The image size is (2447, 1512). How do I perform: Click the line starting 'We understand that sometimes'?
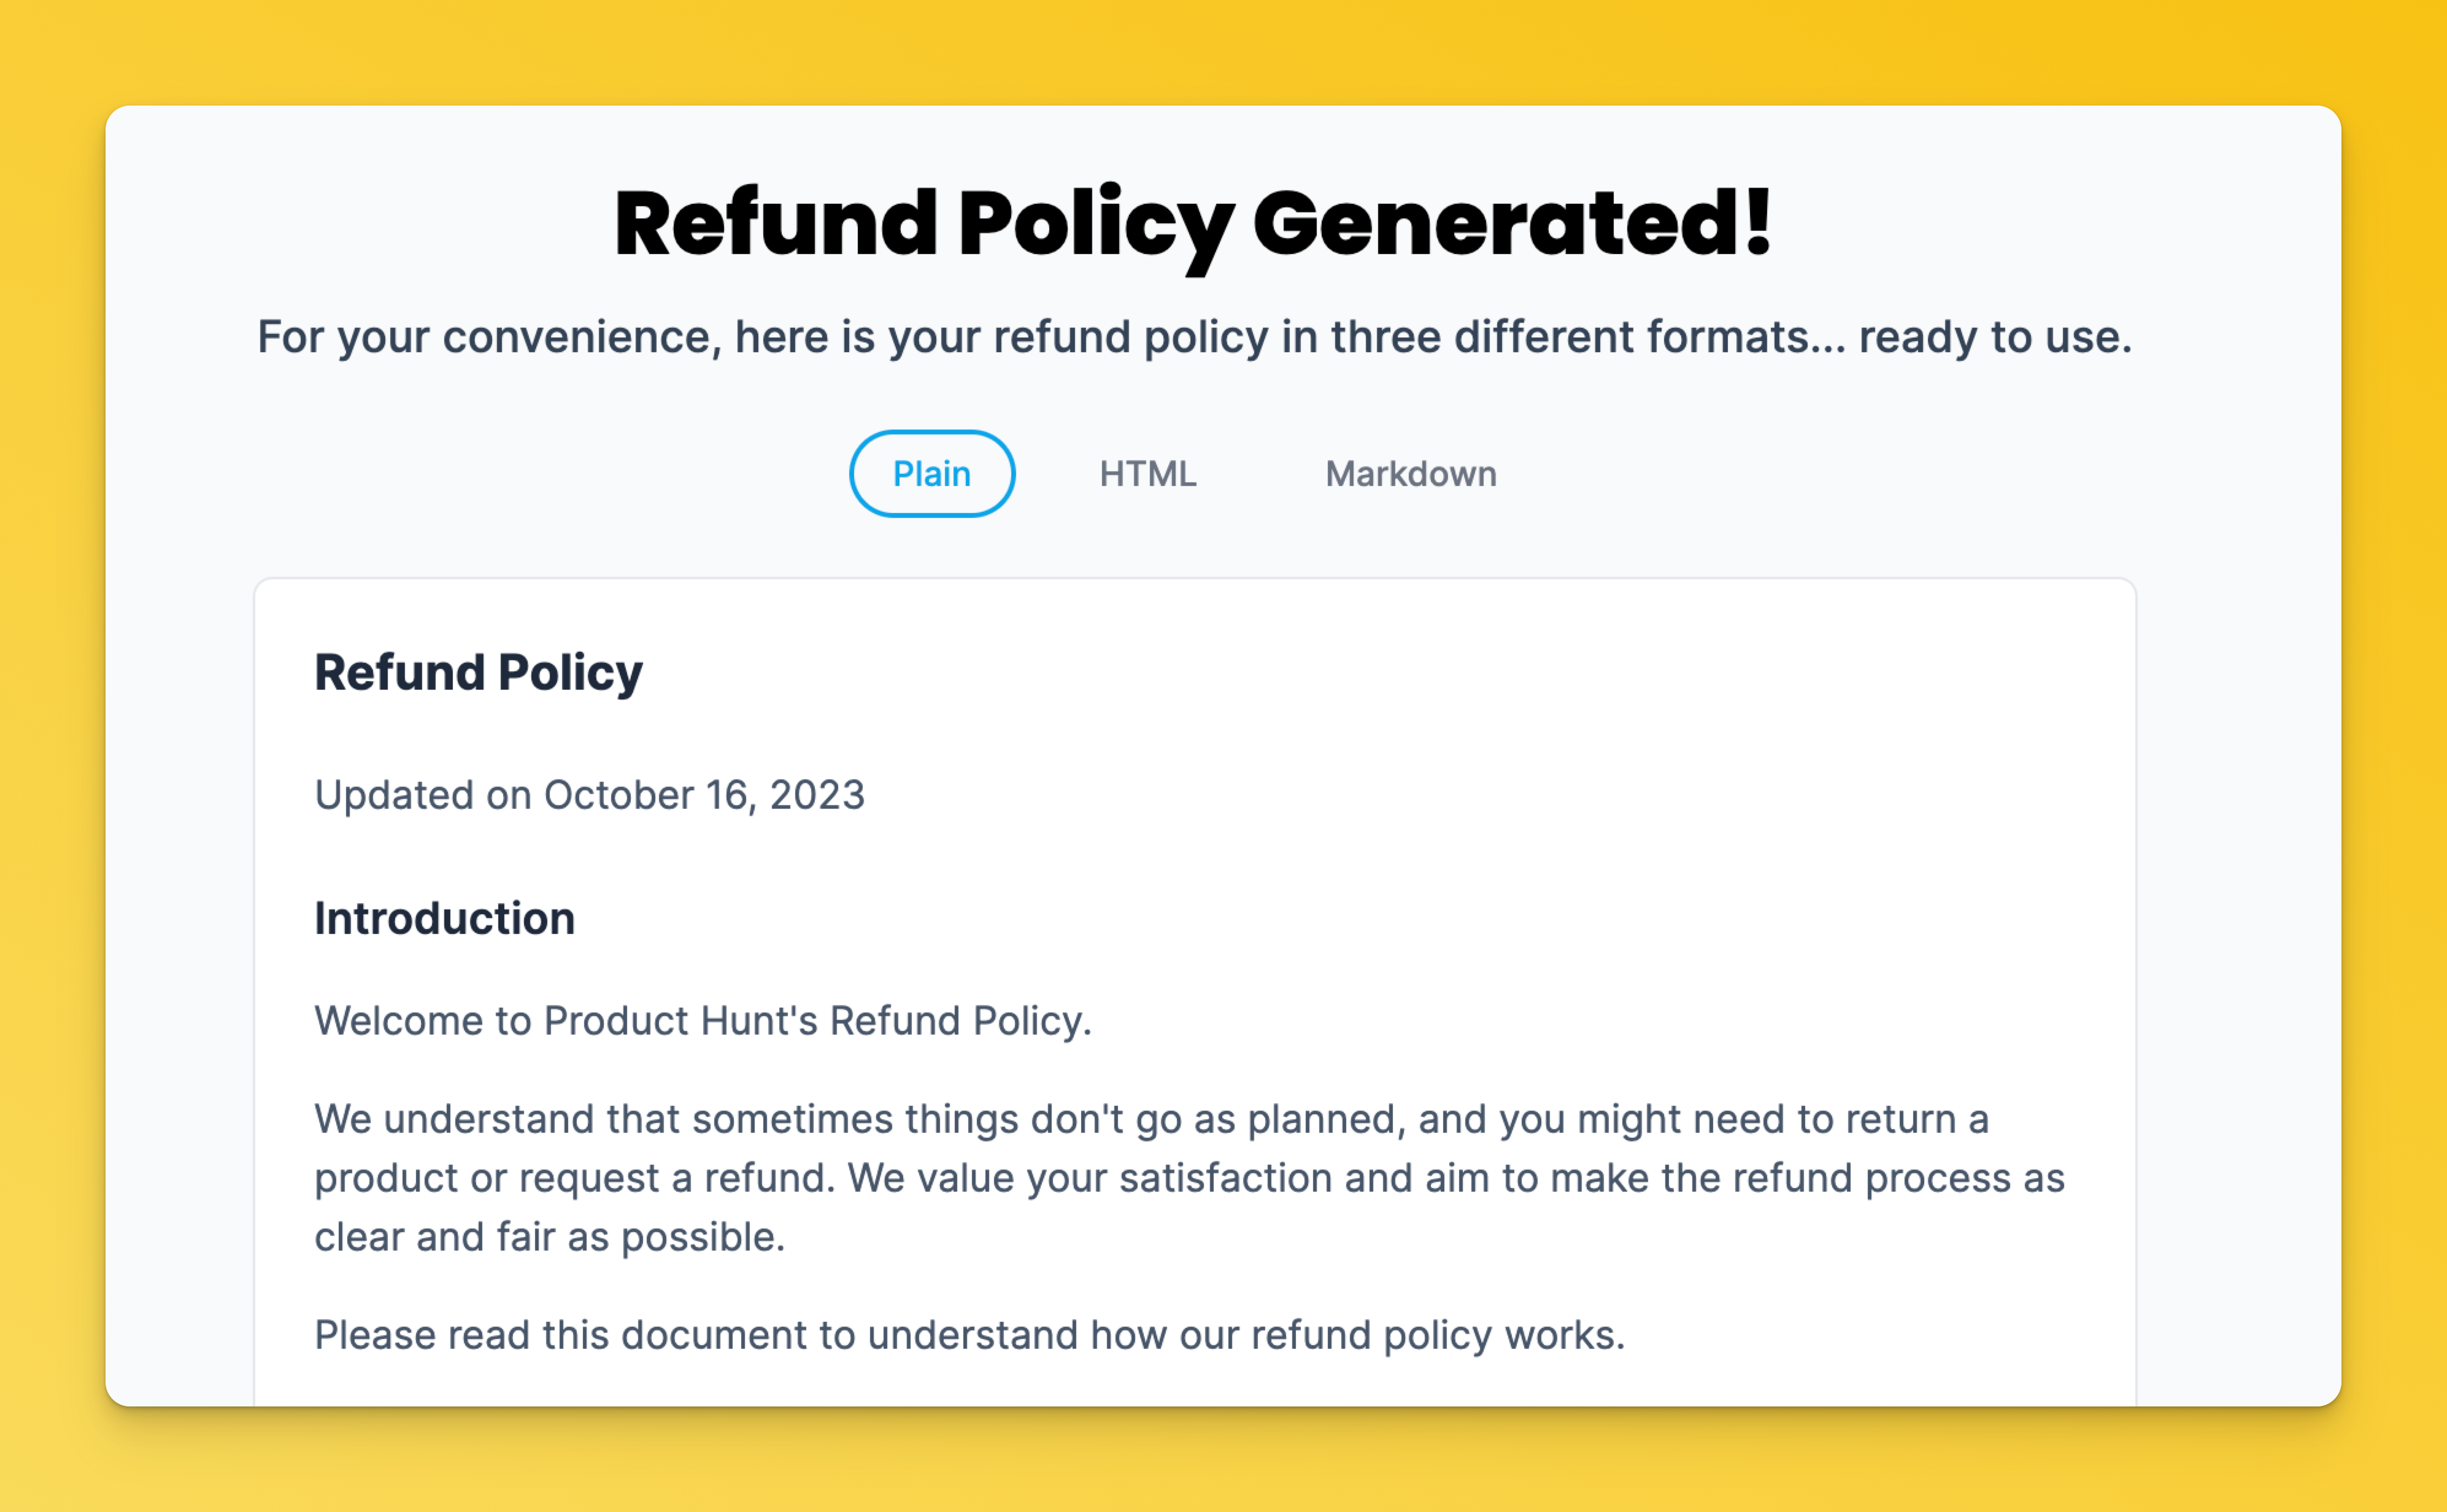(x=1151, y=1119)
